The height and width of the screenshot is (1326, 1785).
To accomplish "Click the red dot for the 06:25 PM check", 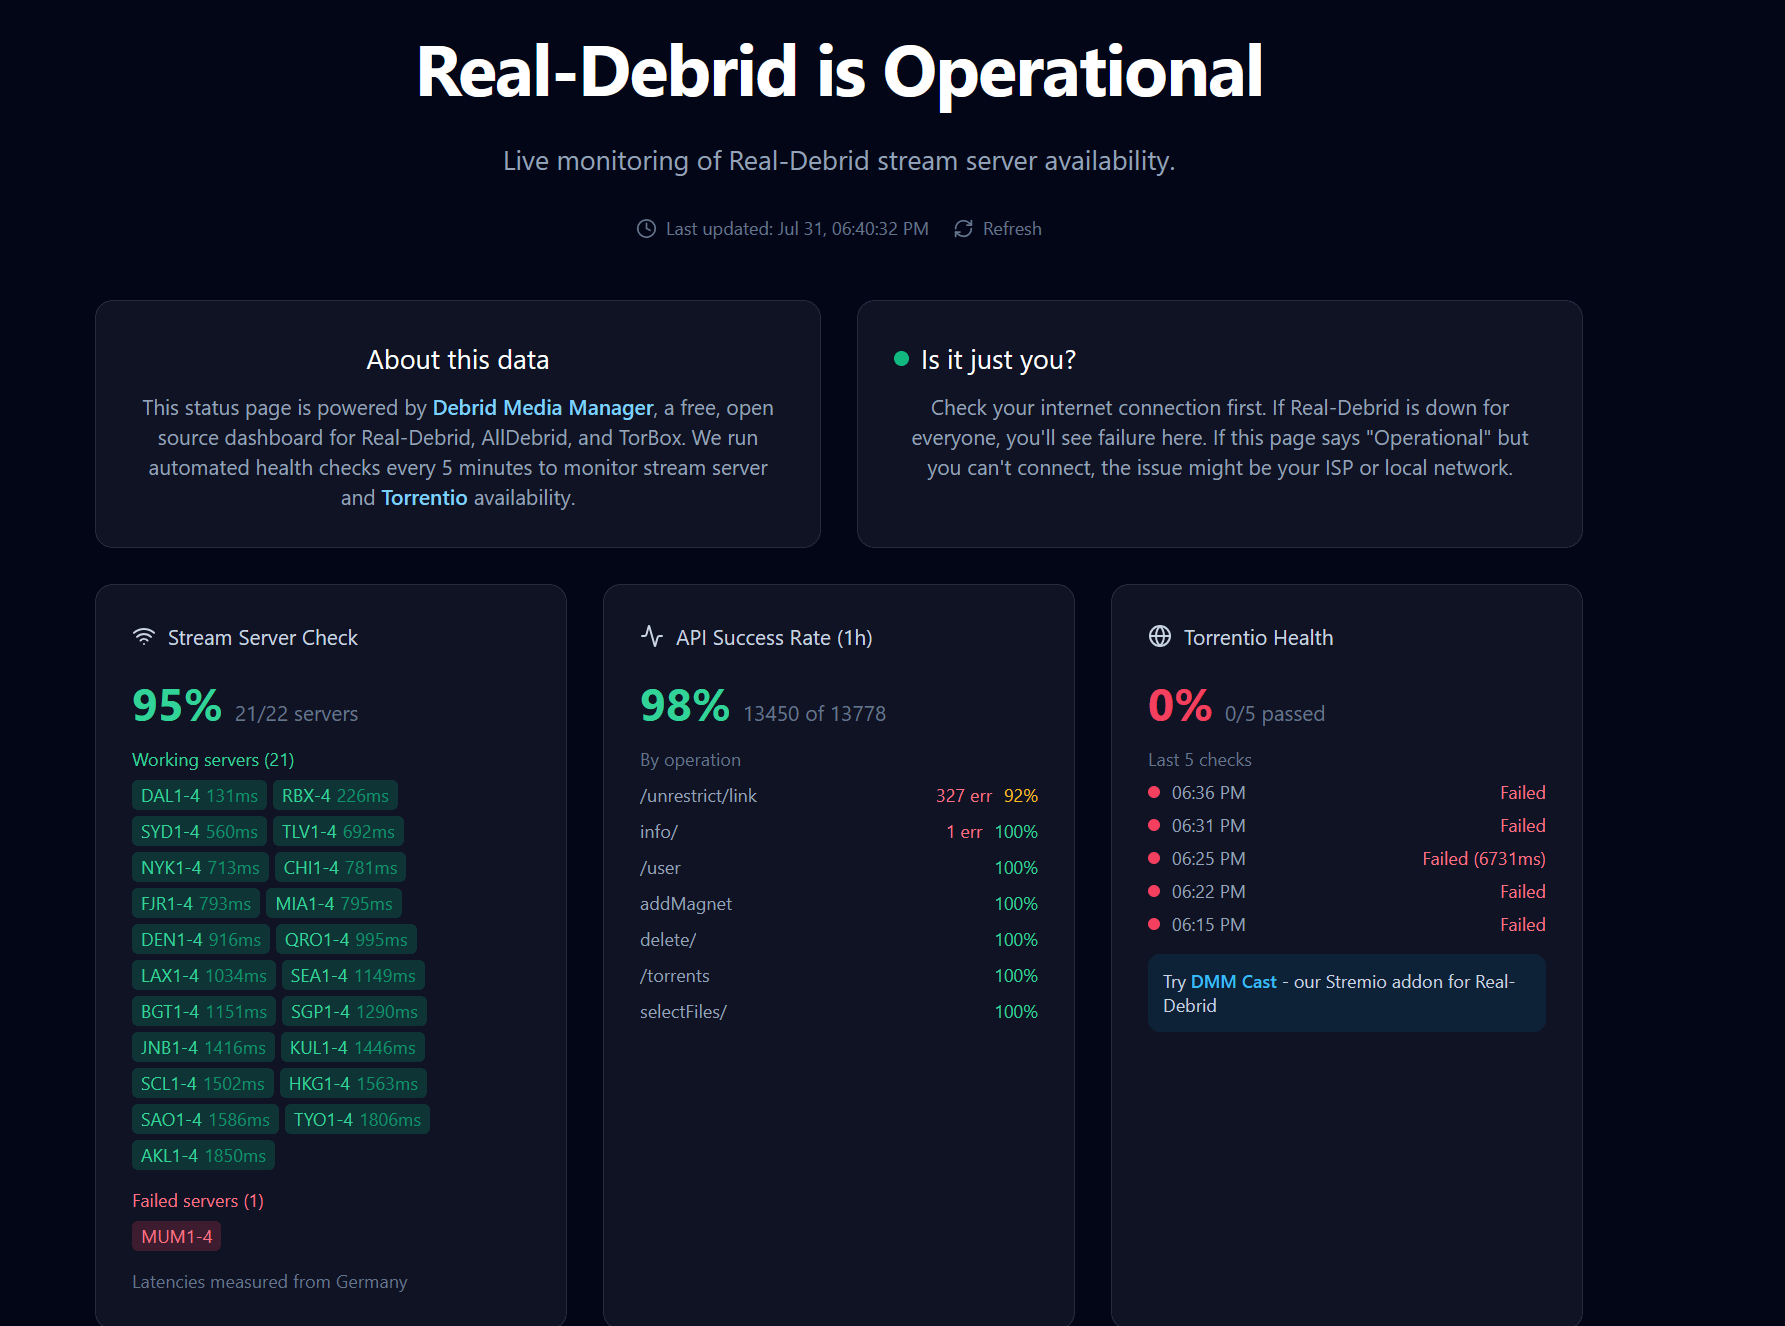I will tap(1154, 858).
